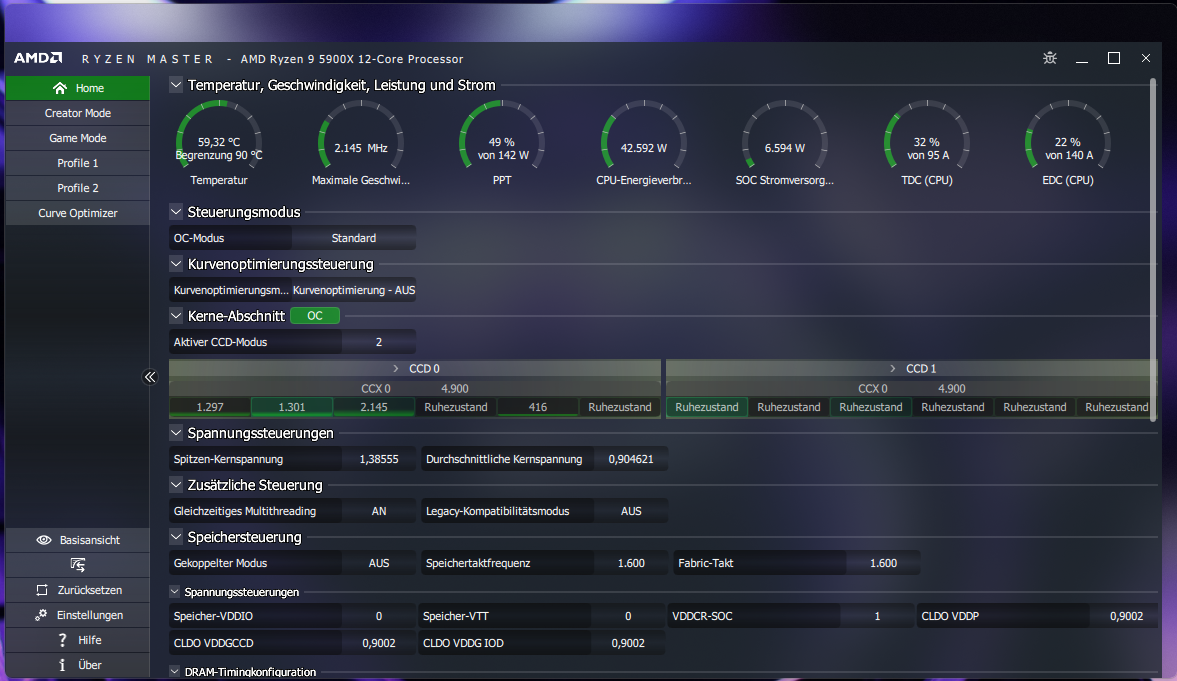
Task: Switch to Game Mode
Action: tap(77, 138)
